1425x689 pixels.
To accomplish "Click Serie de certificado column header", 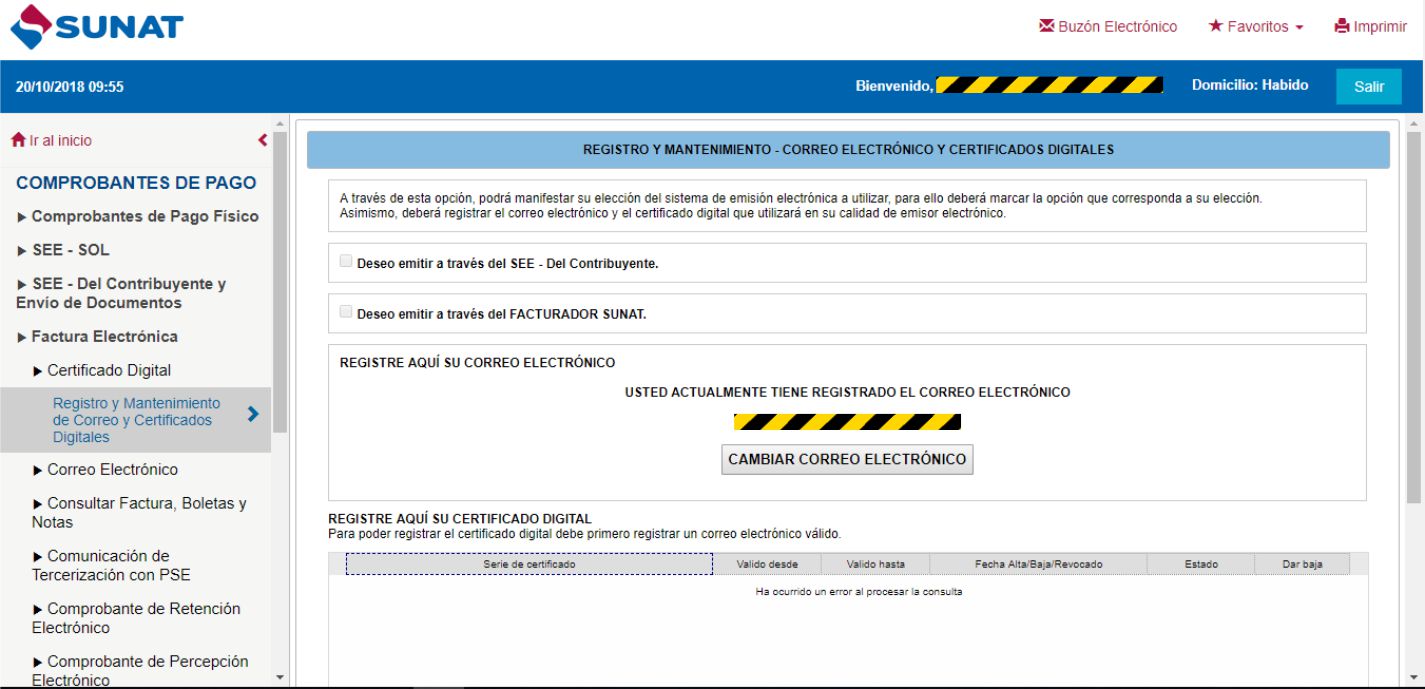I will coord(529,564).
